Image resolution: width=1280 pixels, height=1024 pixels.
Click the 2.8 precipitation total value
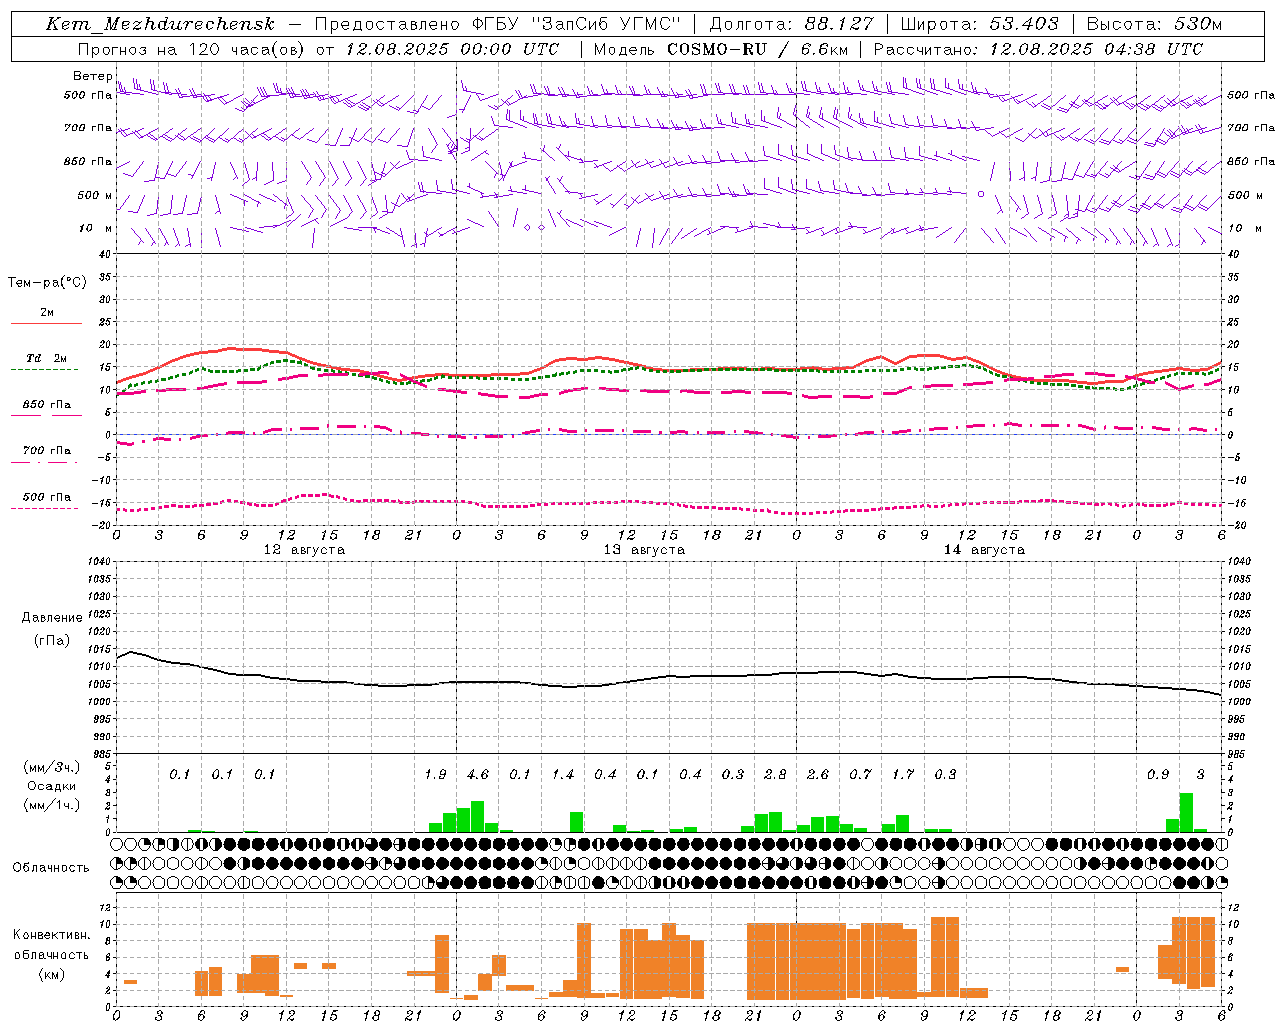coord(775,774)
